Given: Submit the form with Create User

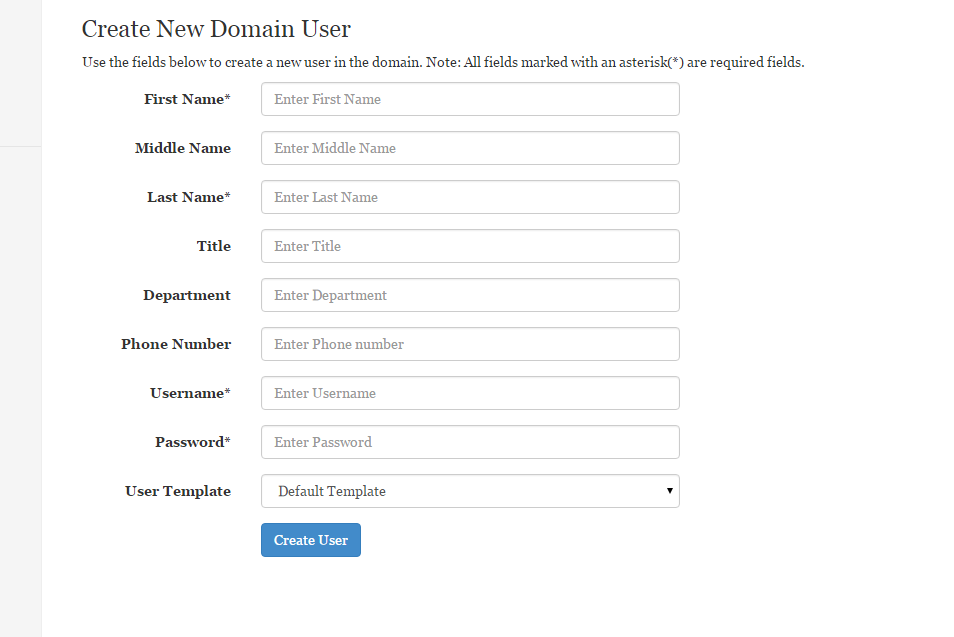Looking at the screenshot, I should click(x=311, y=540).
